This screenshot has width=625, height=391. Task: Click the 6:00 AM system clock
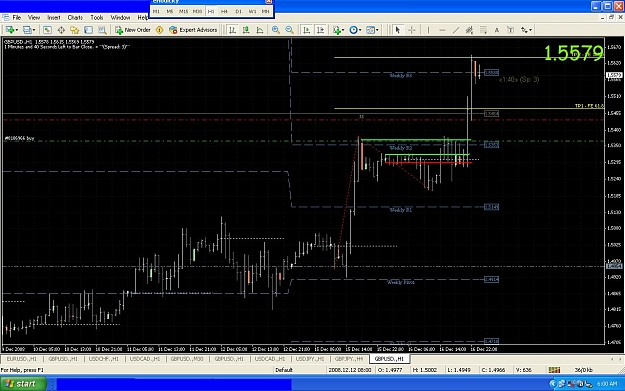point(607,384)
